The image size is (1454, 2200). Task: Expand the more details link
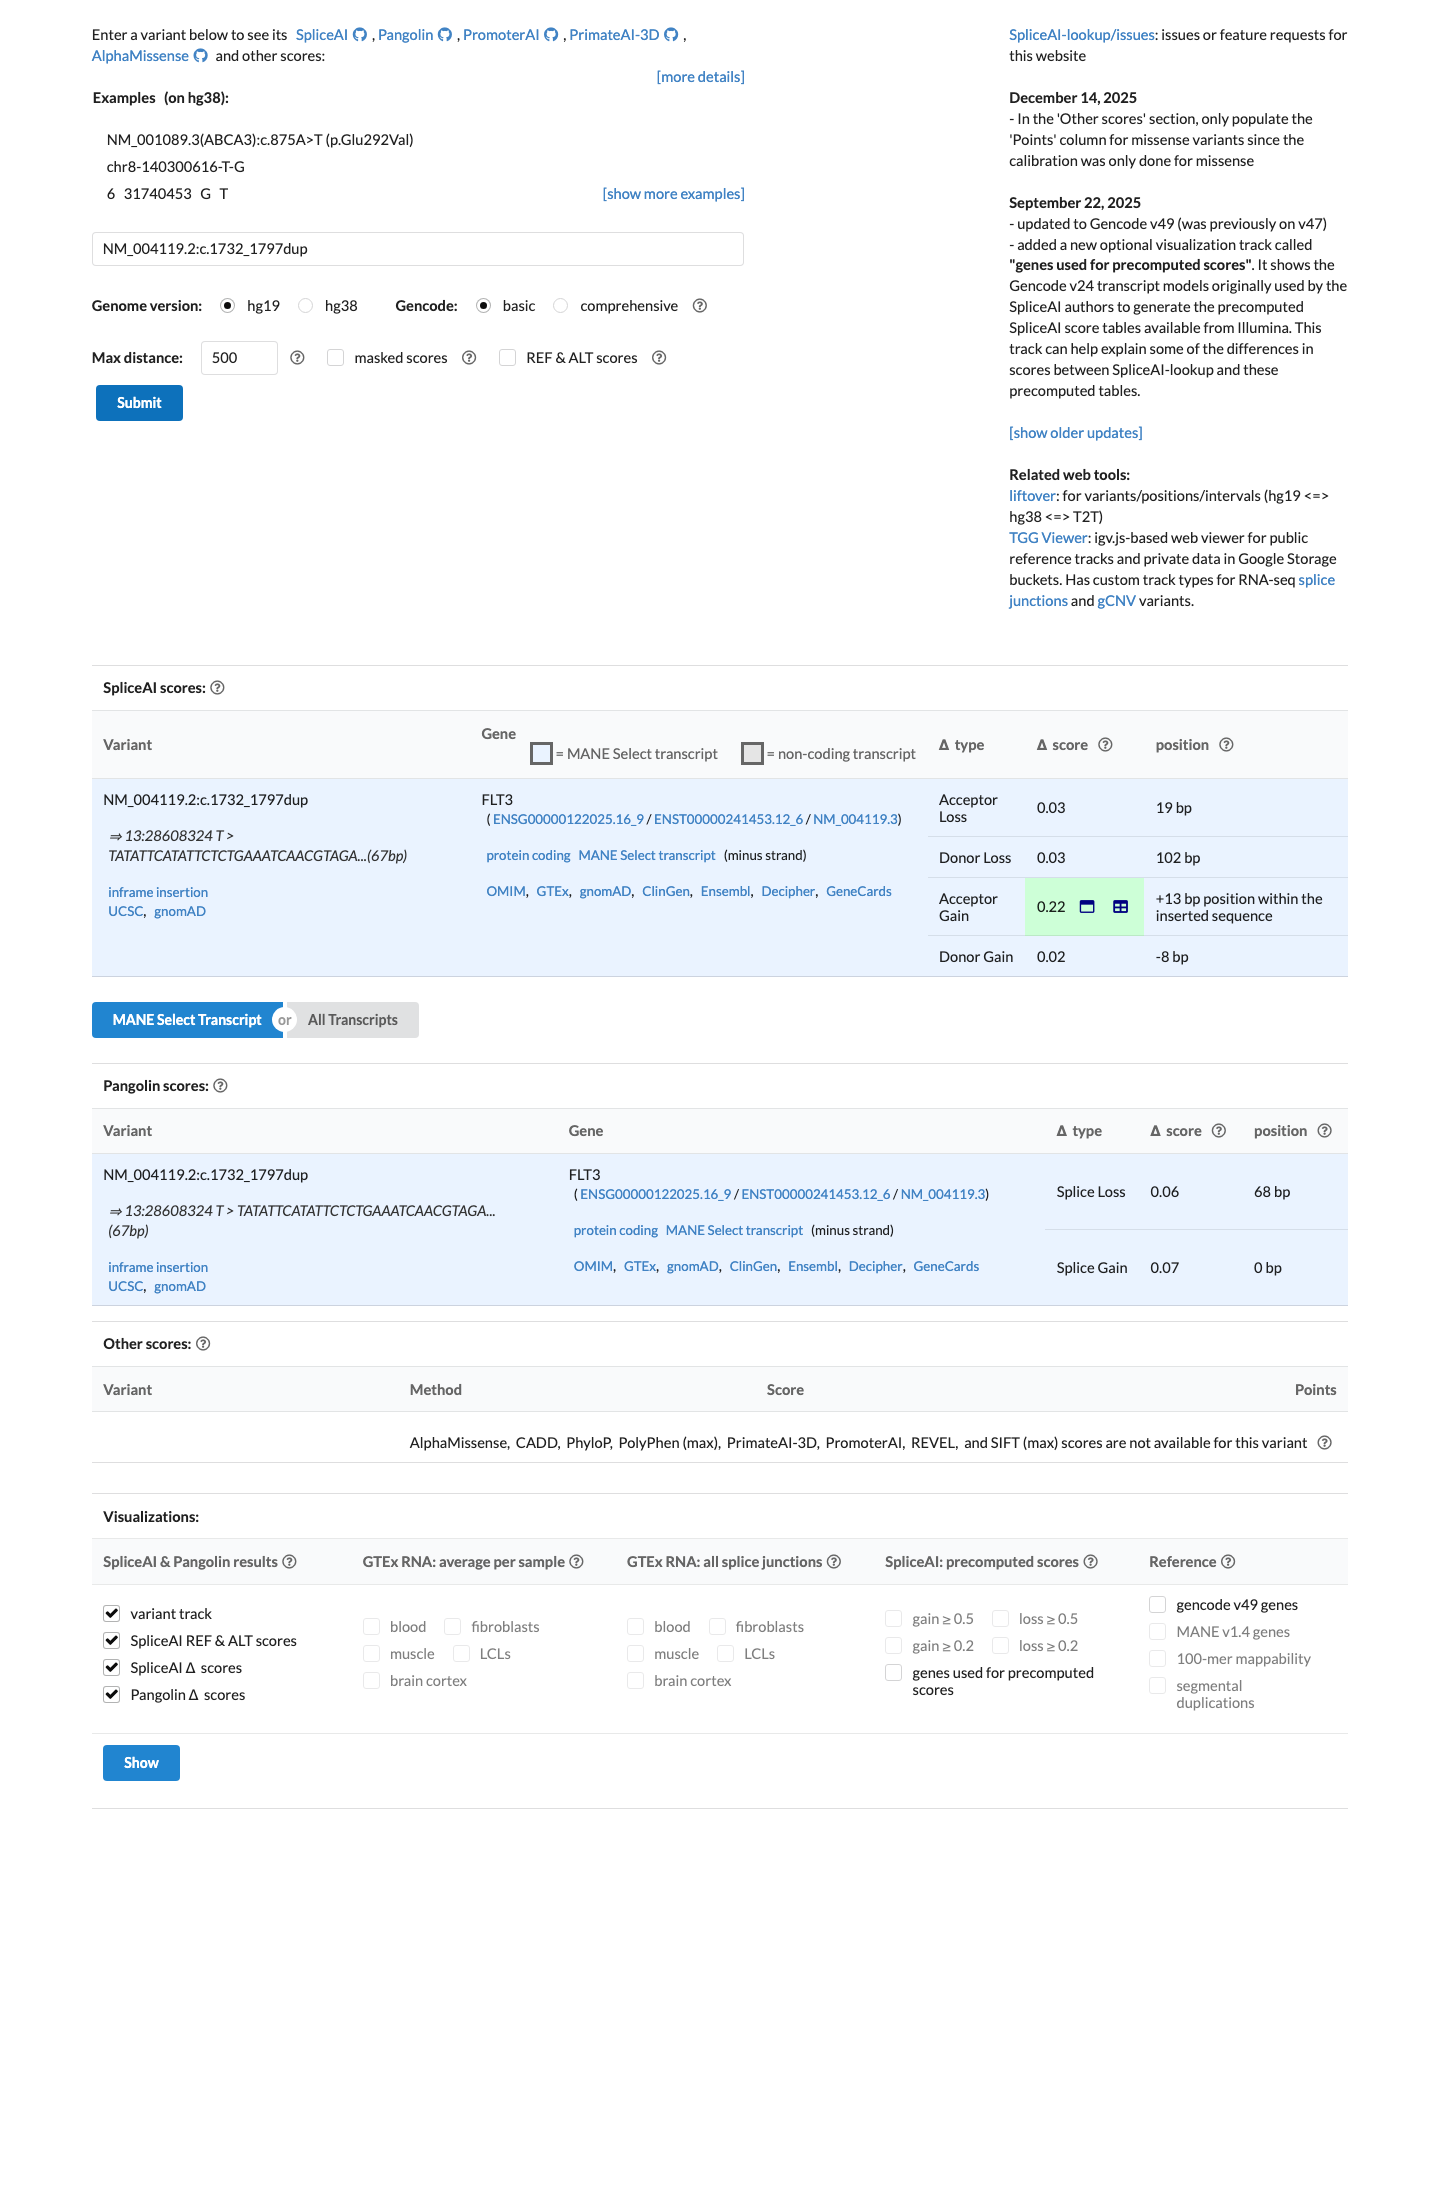pos(700,77)
